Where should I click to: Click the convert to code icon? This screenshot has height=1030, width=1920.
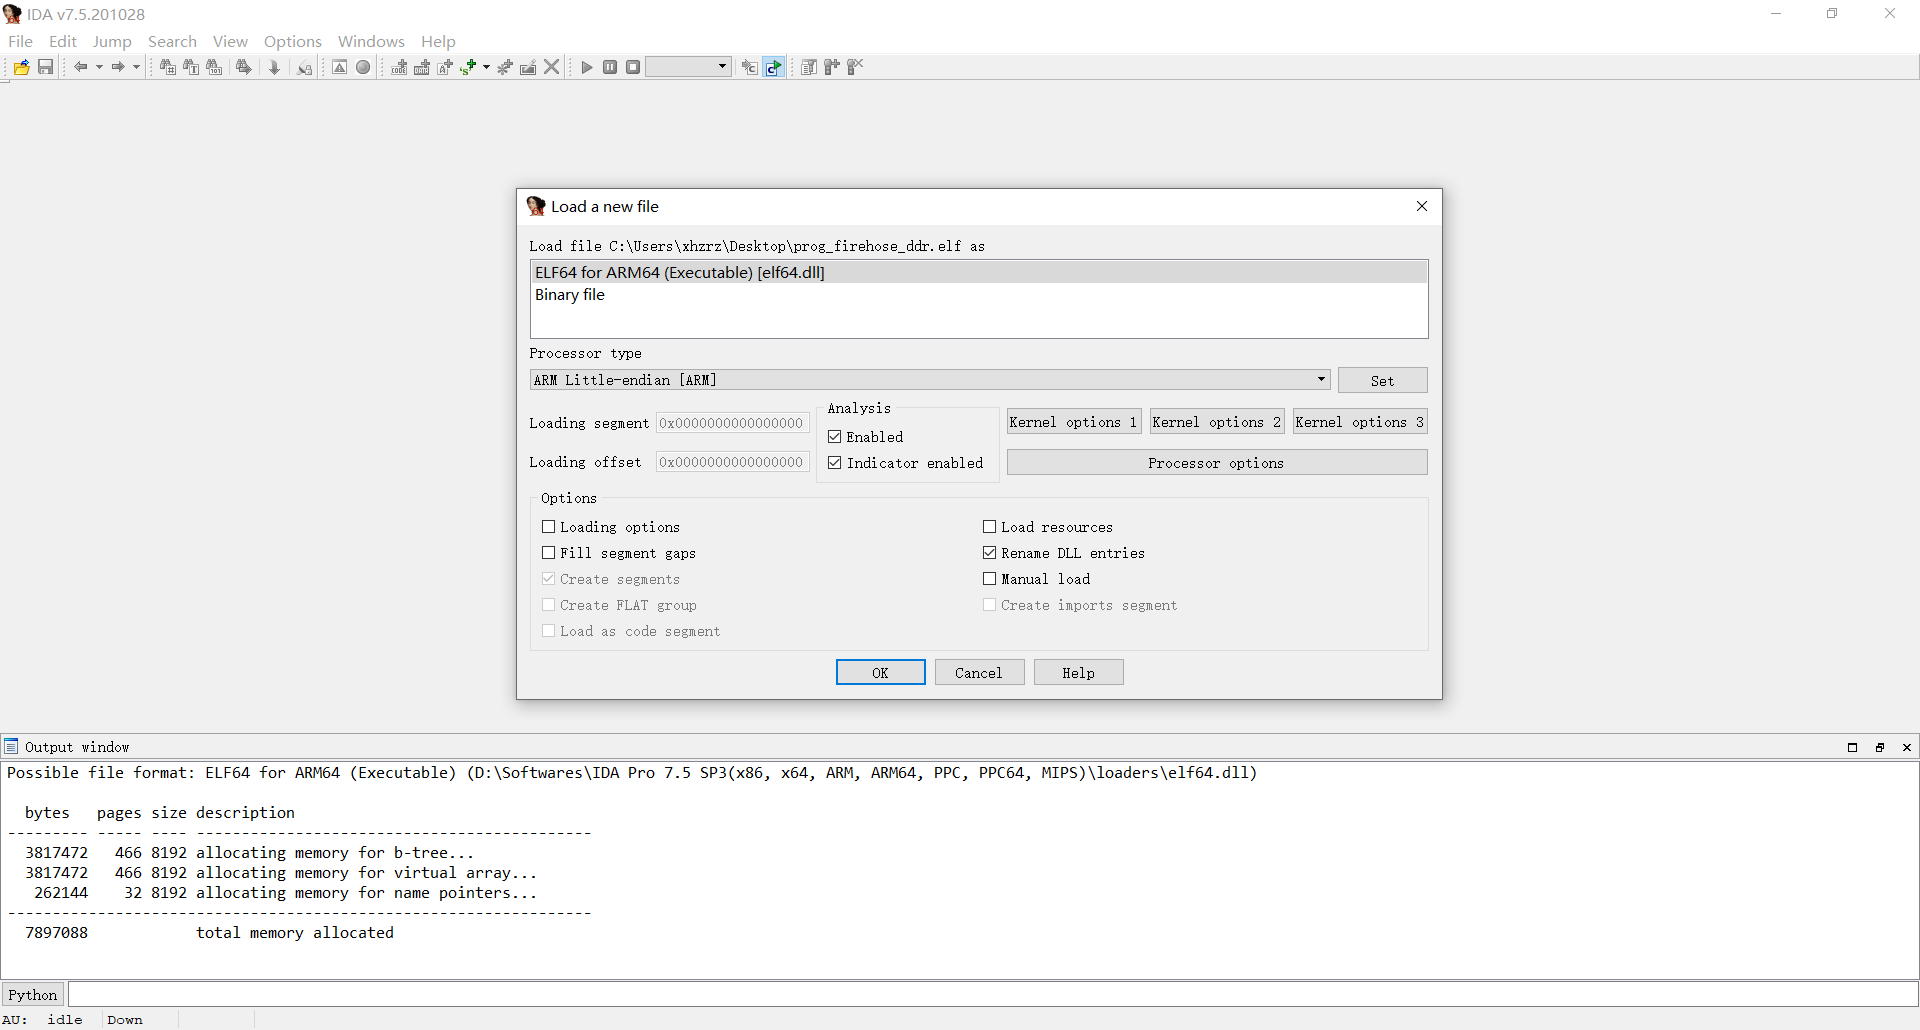click(x=399, y=67)
